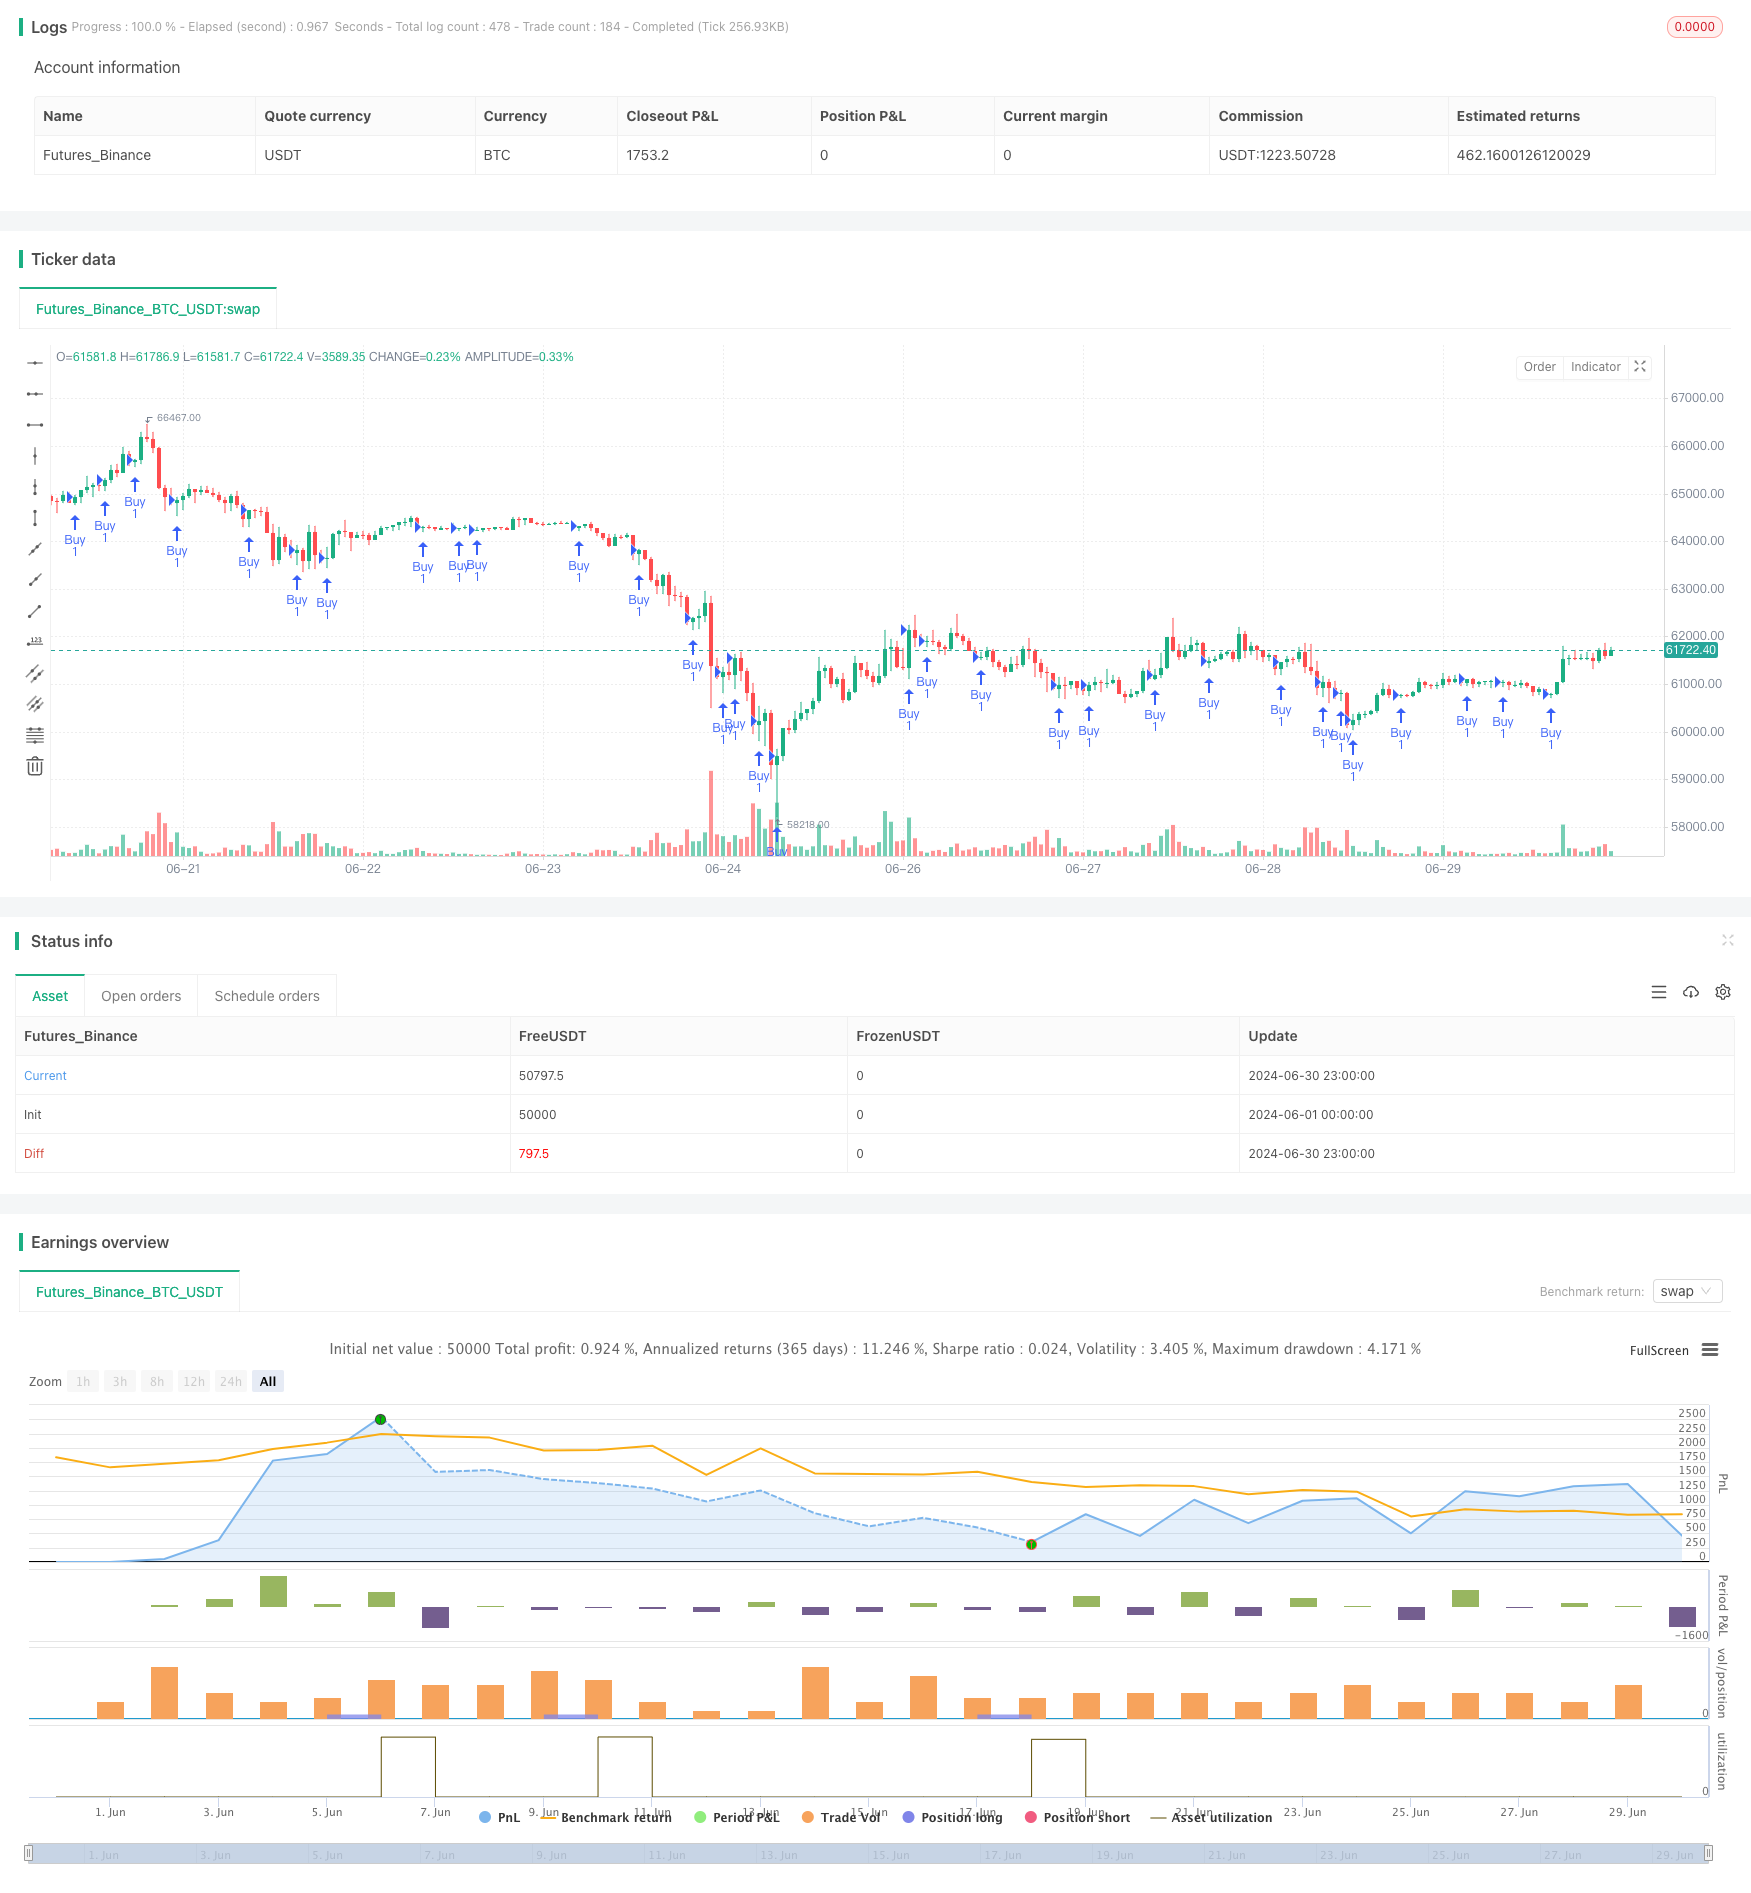Screen dimensions: 1751x1893
Task: Open the Benchmark return swap dropdown
Action: pos(1687,1291)
